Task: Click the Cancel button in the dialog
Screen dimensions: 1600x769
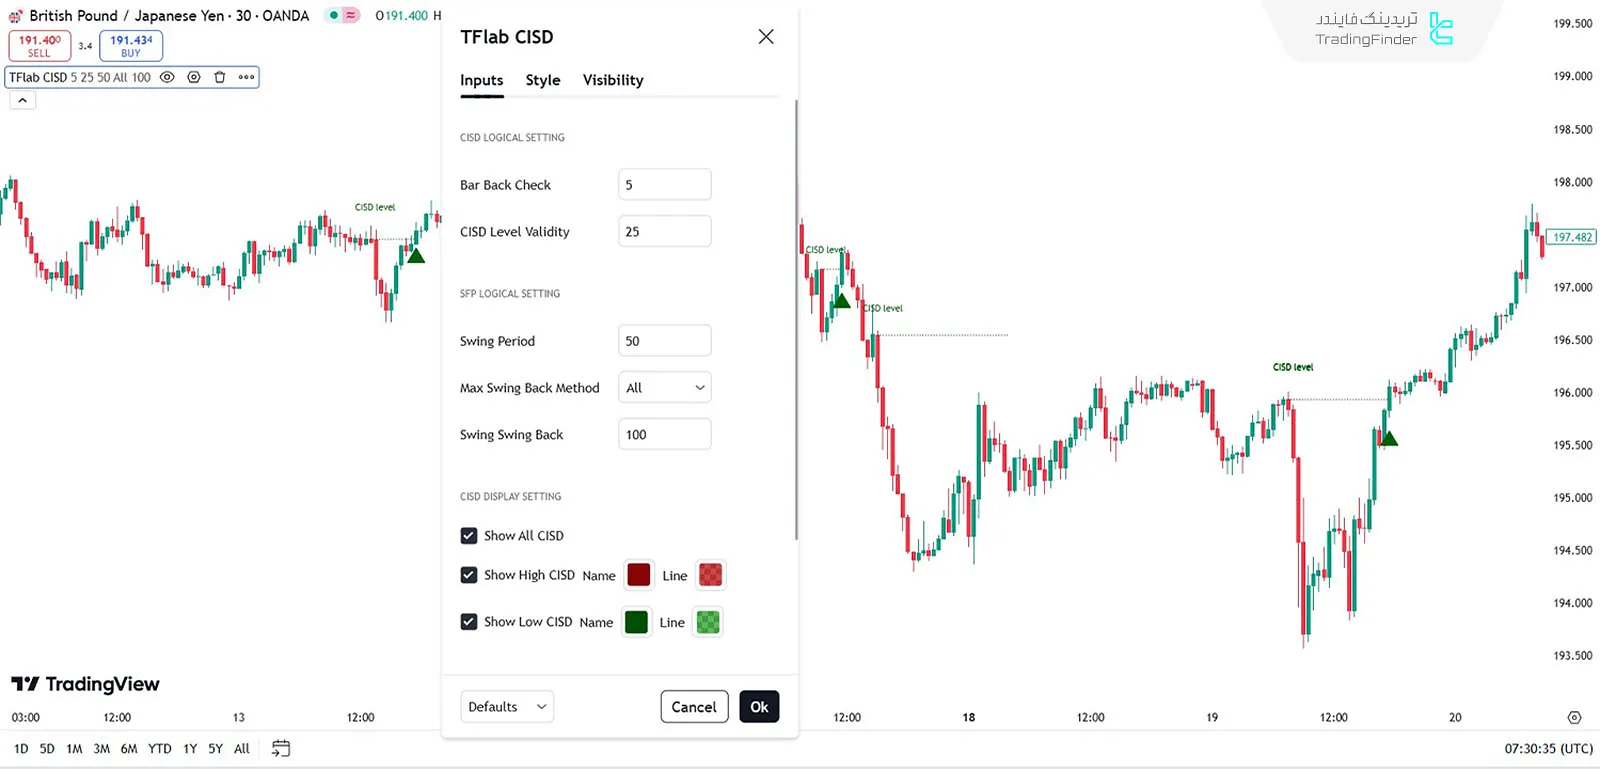Action: tap(694, 706)
